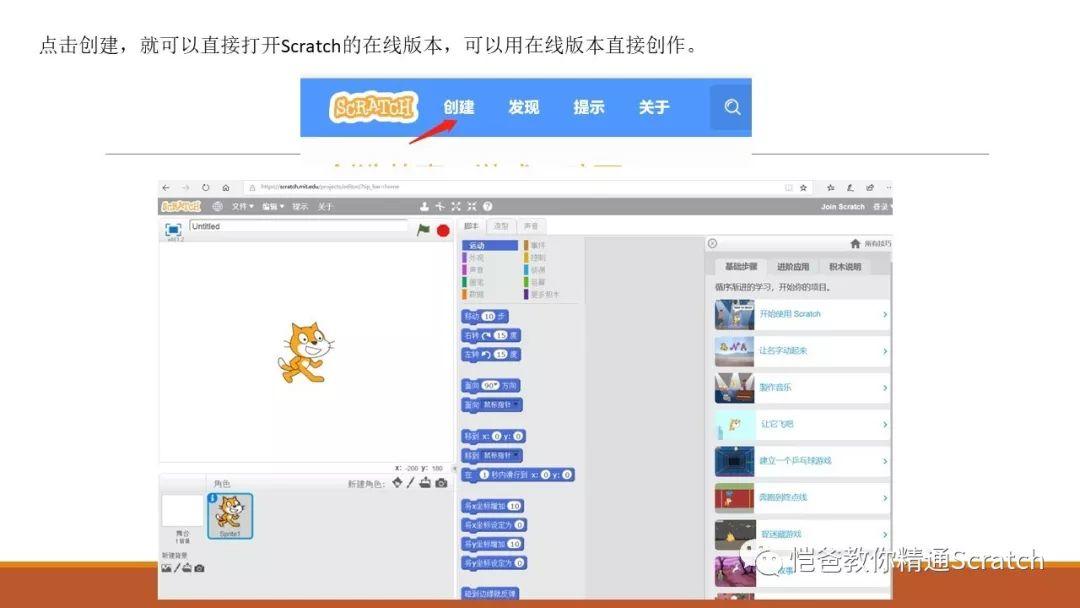The width and height of the screenshot is (1080, 608).
Task: Toggle full screen stage mode icon
Action: 173,229
